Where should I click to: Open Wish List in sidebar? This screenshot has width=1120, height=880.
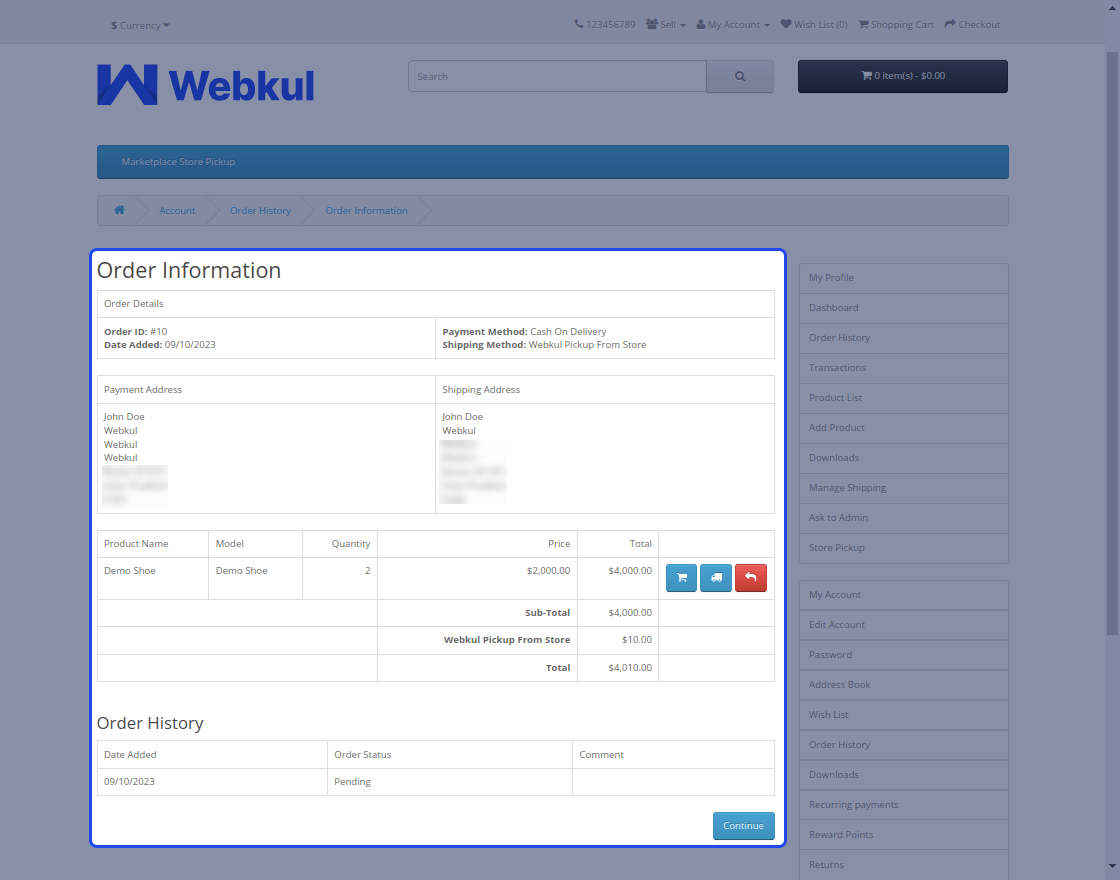click(x=904, y=715)
